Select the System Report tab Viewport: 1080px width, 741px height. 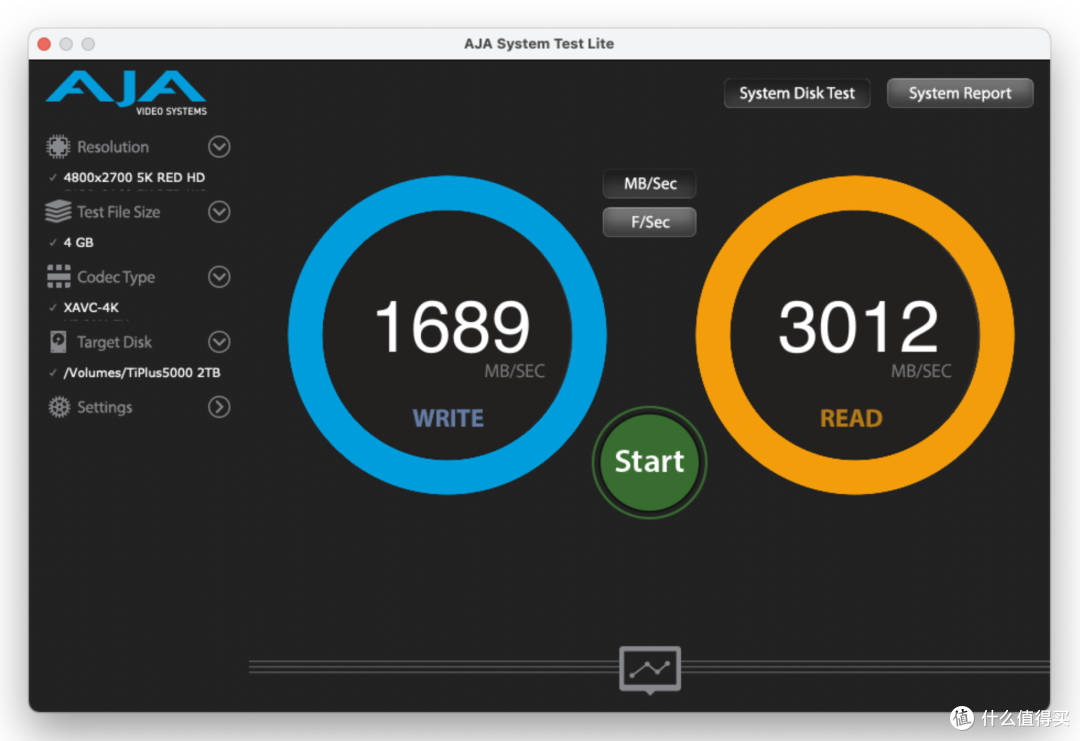[x=959, y=93]
